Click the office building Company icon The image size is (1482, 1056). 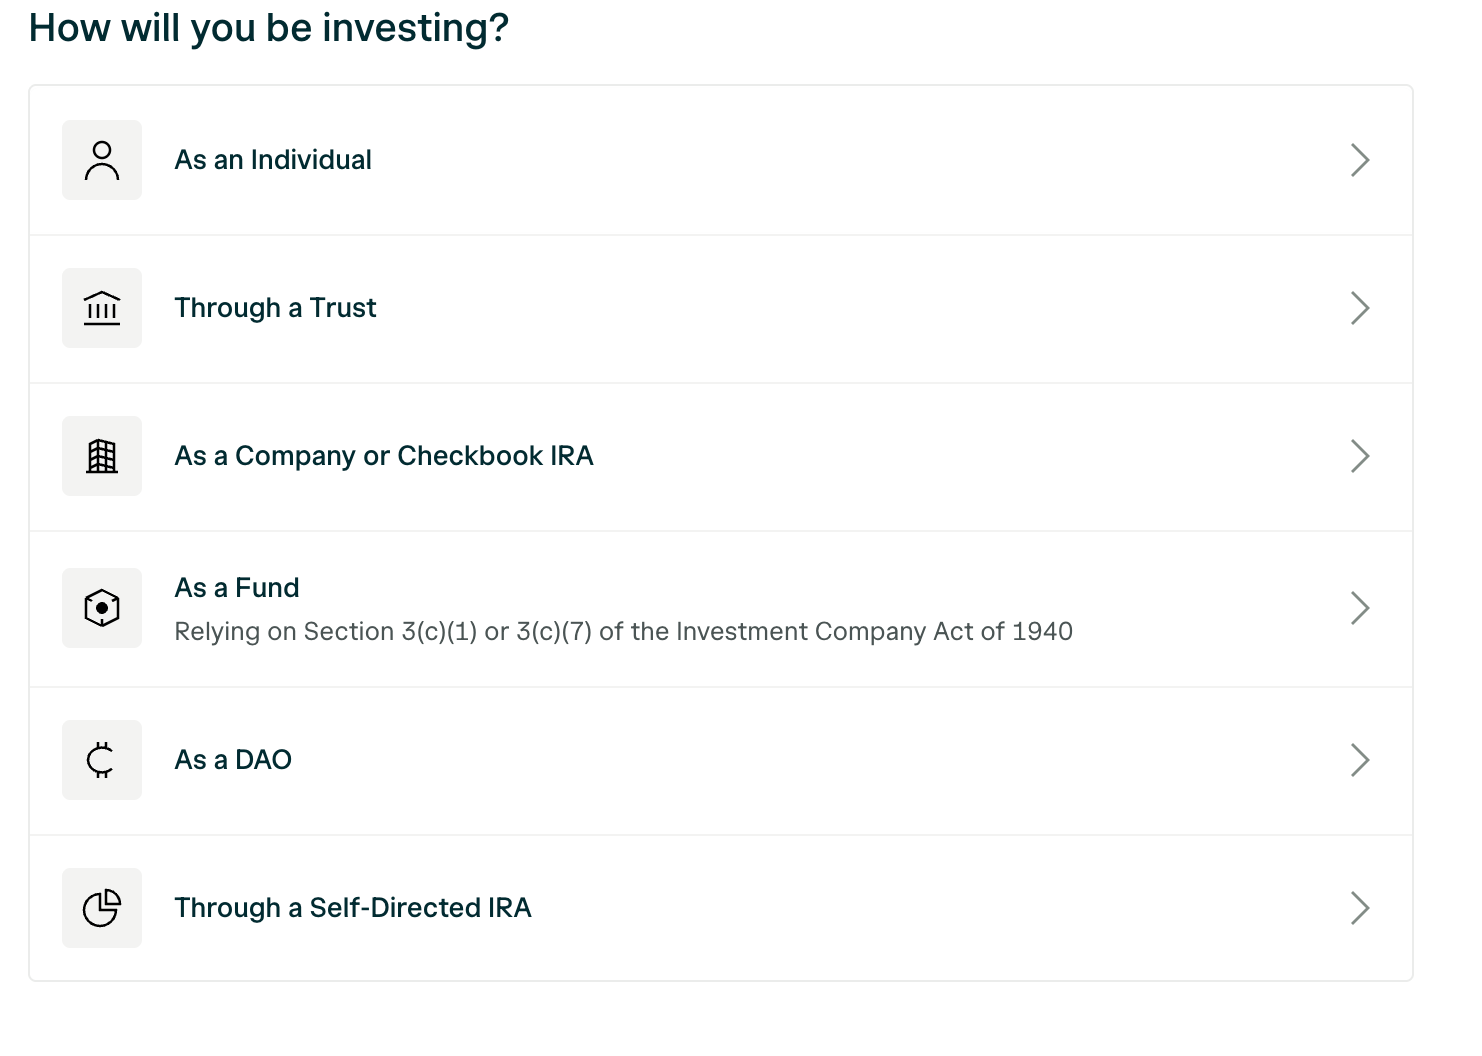[102, 456]
